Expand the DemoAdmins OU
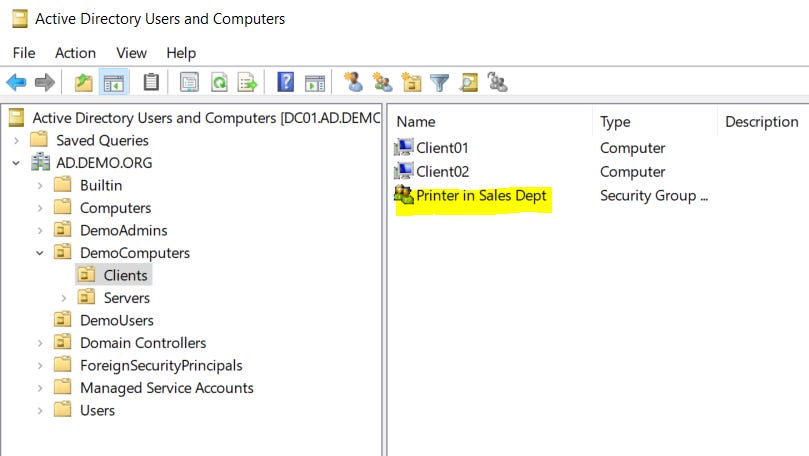The height and width of the screenshot is (456, 809). (x=40, y=231)
